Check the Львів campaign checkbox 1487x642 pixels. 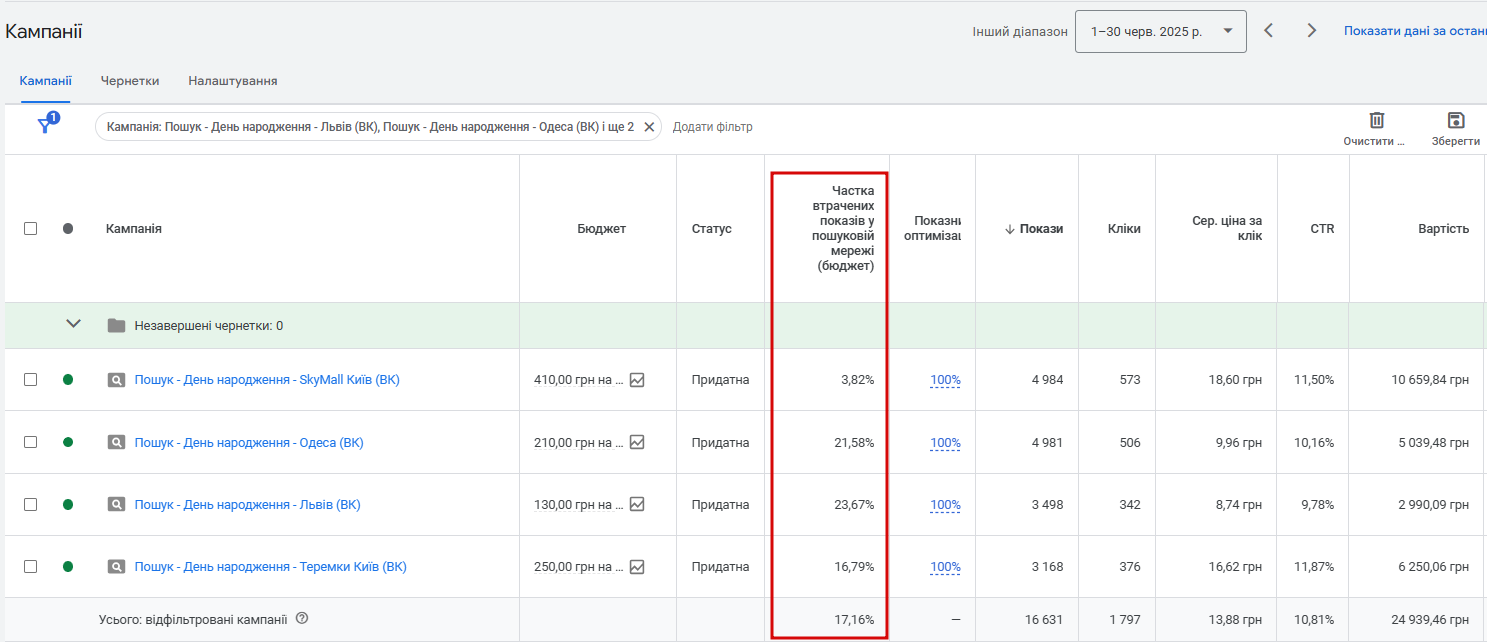click(x=31, y=505)
